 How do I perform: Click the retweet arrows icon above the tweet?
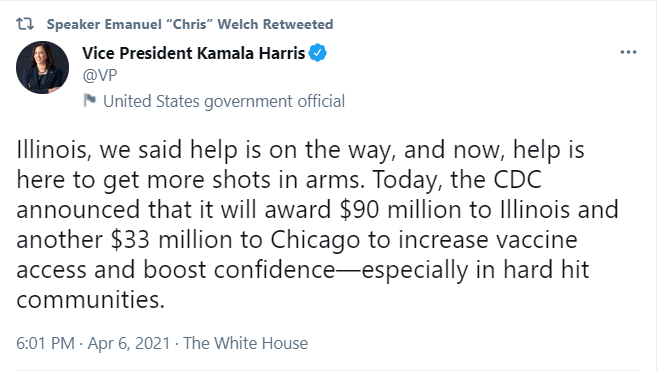[x=25, y=24]
